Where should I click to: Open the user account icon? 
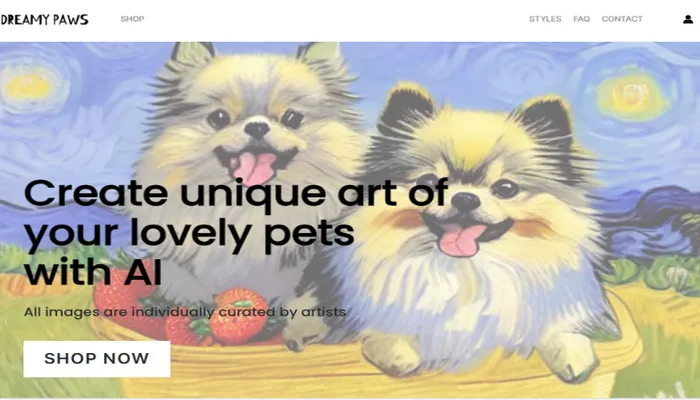tap(688, 19)
